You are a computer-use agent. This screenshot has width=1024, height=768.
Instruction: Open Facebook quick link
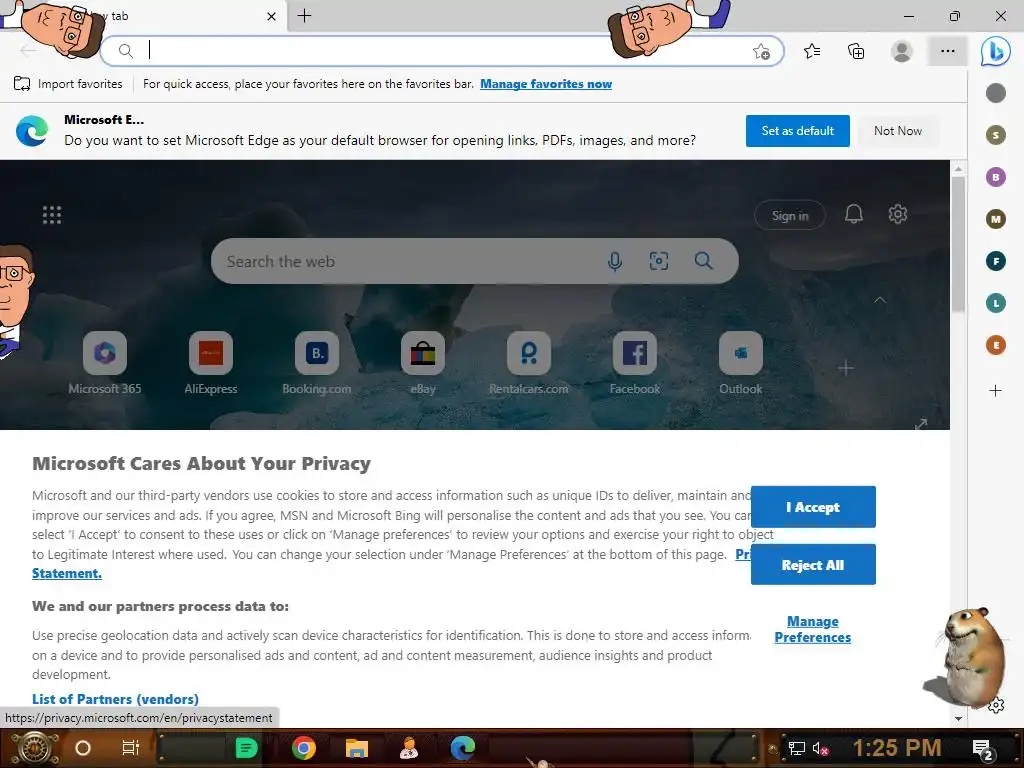pyautogui.click(x=635, y=364)
